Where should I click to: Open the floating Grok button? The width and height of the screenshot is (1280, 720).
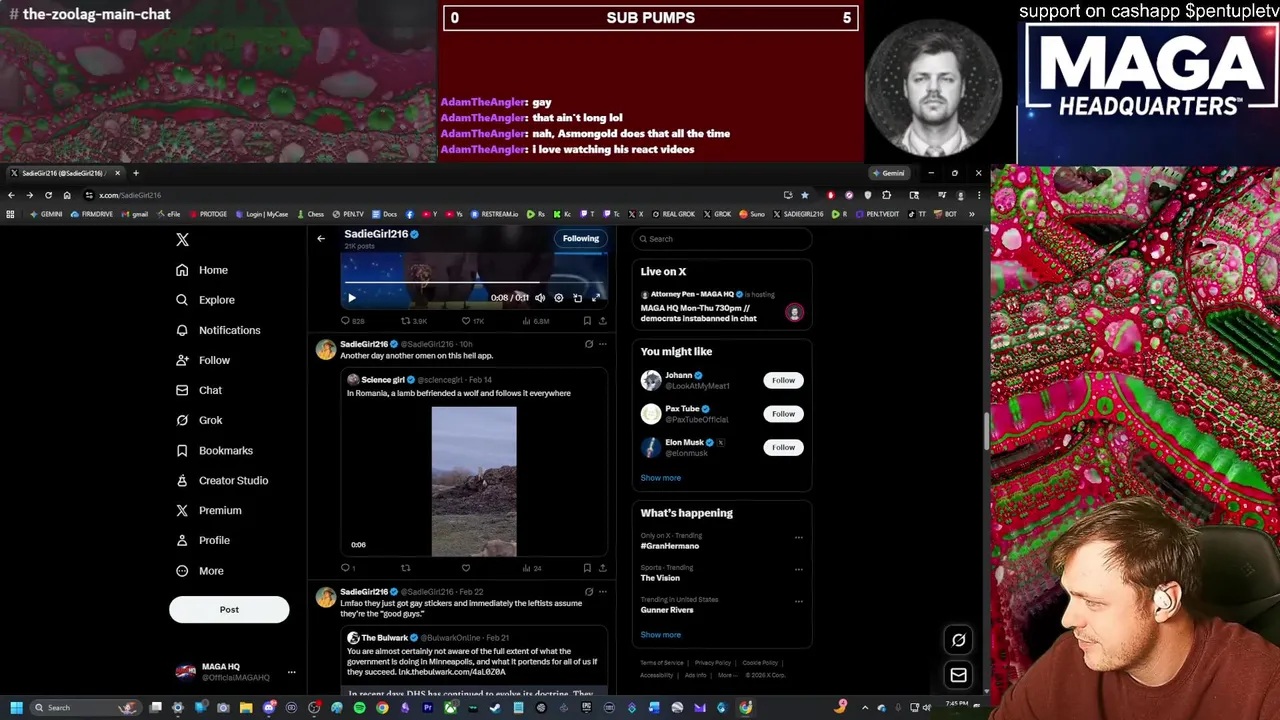(958, 640)
